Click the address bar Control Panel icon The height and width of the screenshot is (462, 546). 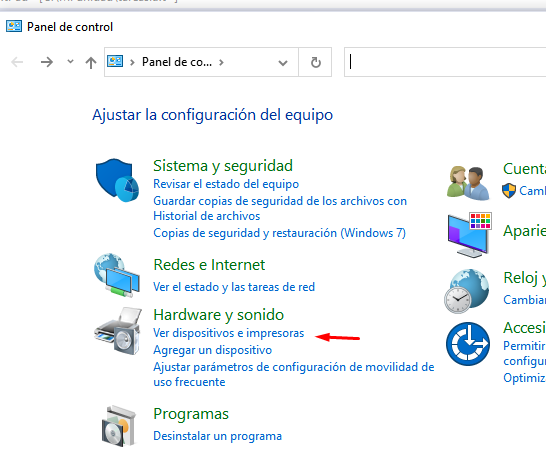[x=115, y=62]
